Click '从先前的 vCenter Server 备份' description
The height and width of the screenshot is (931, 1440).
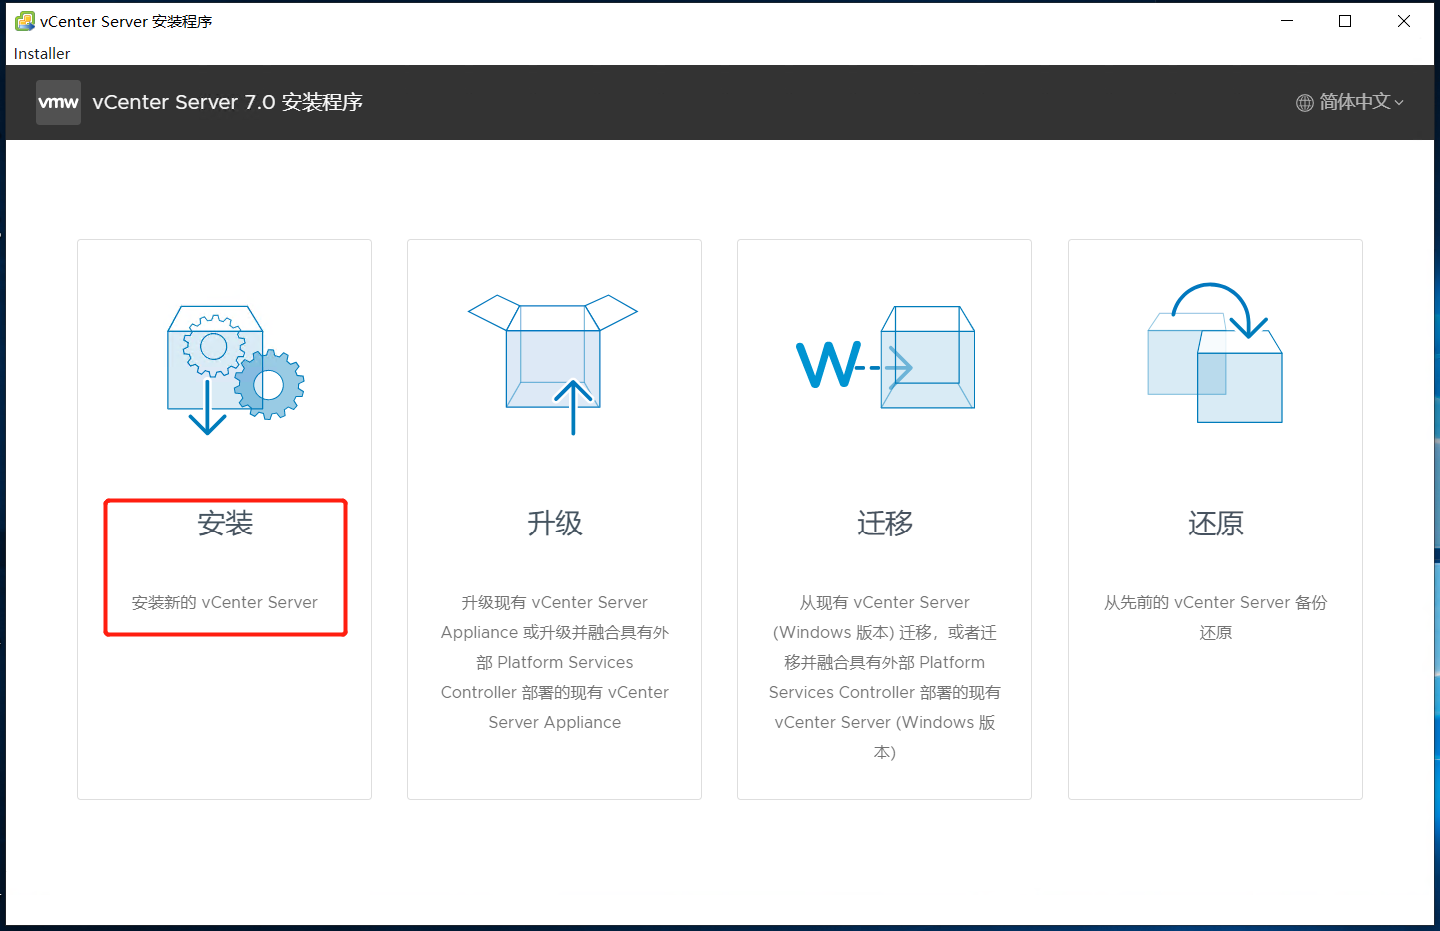(1216, 617)
